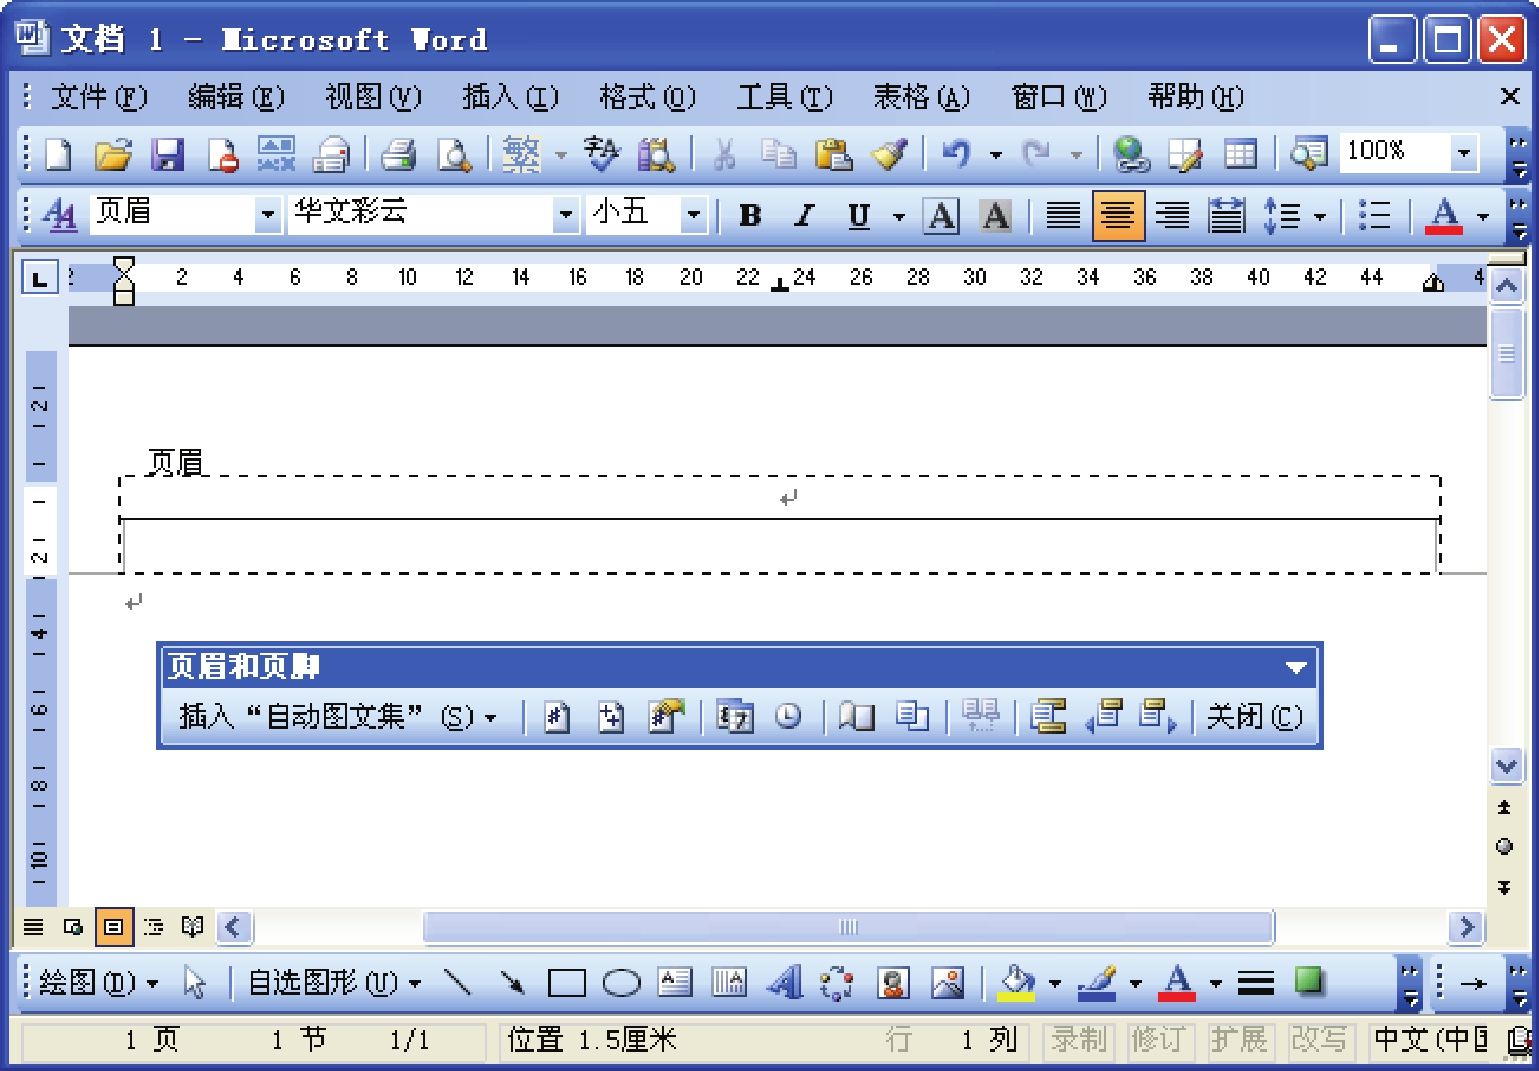
Task: Insert number of pages in header toolbar
Action: pos(611,717)
